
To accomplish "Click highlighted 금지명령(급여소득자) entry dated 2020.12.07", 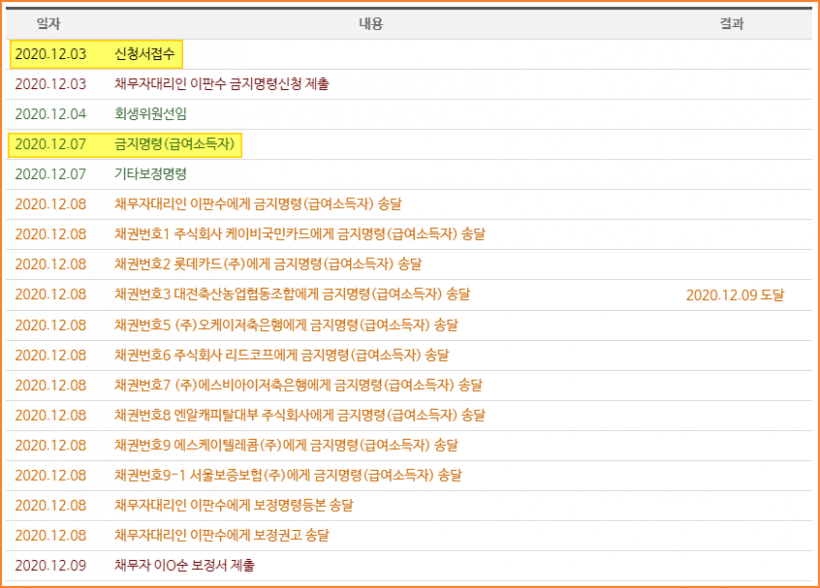I will (175, 144).
